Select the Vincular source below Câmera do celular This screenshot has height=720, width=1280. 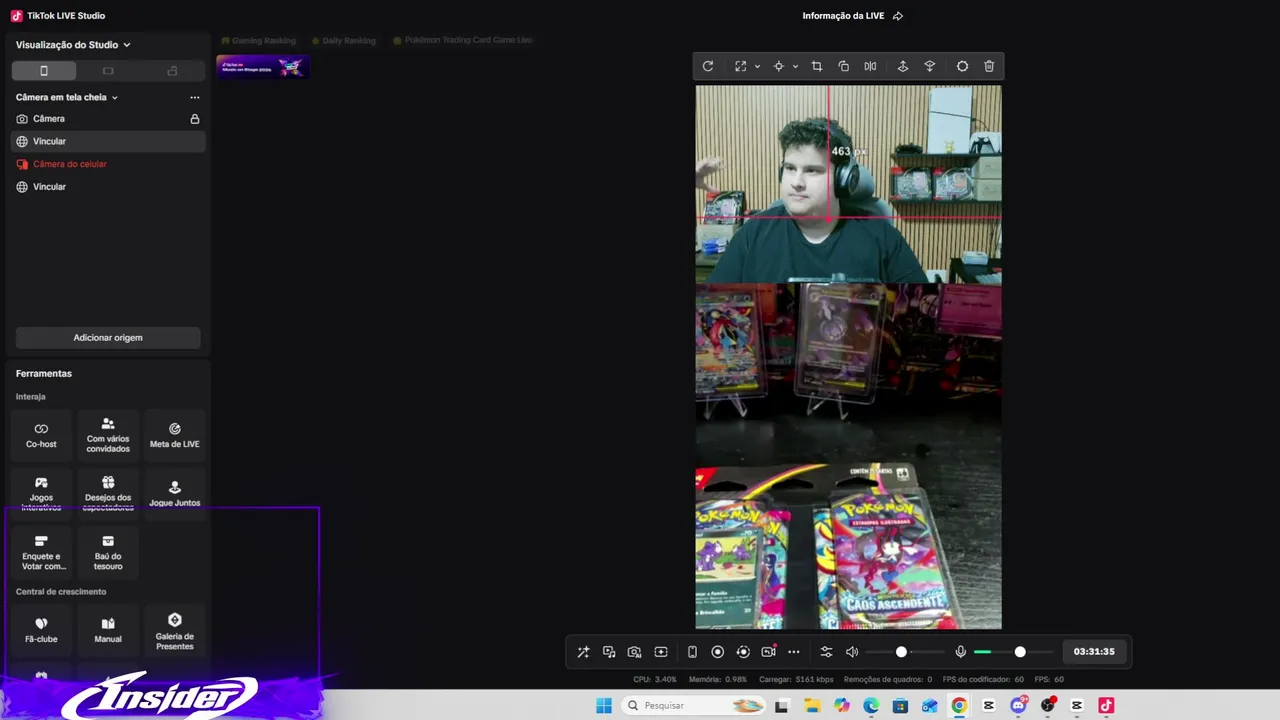pos(108,187)
